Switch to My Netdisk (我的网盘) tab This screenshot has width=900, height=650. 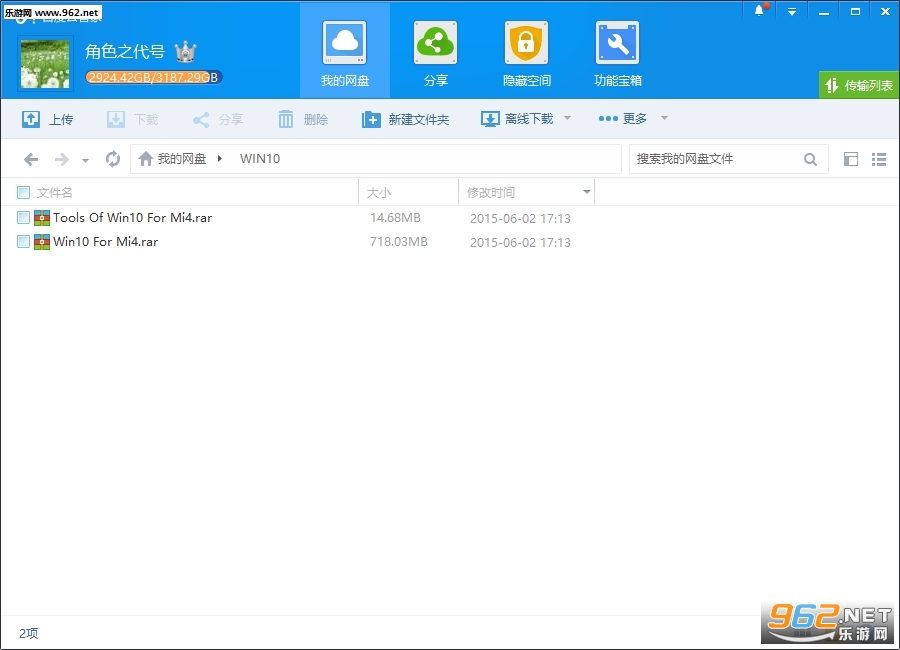coord(344,50)
